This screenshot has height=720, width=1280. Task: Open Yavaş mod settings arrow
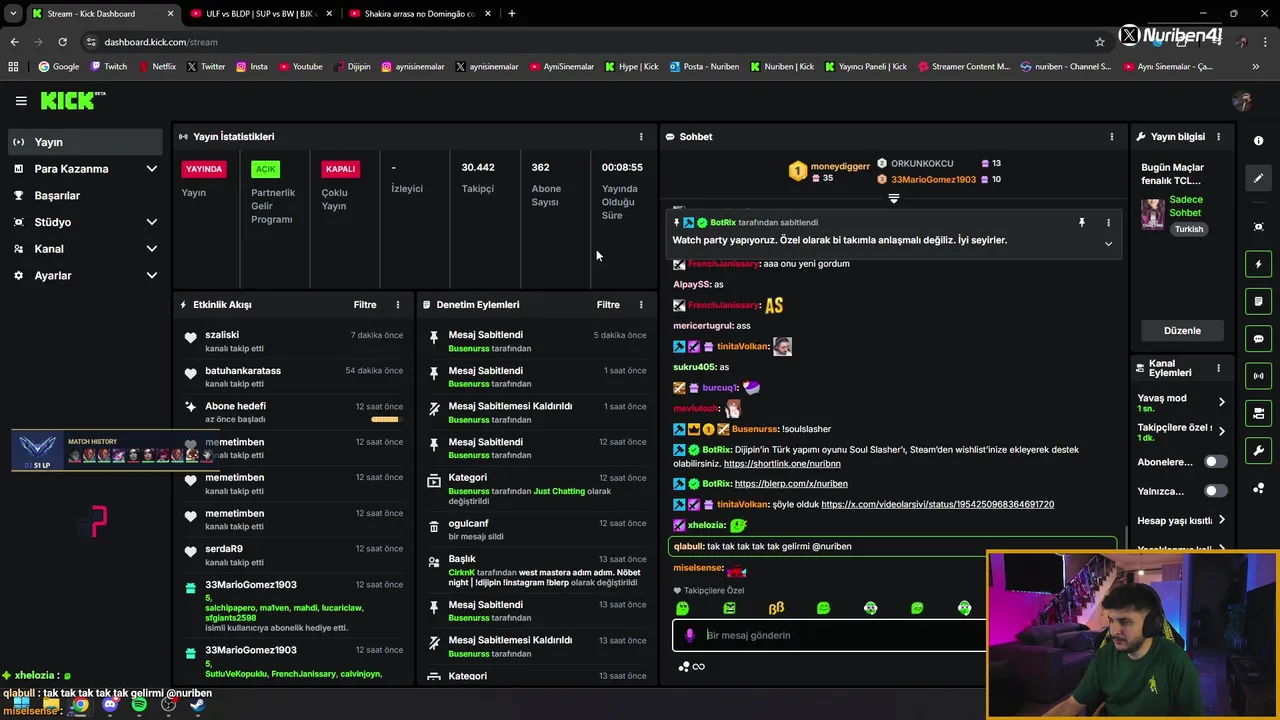click(x=1221, y=402)
